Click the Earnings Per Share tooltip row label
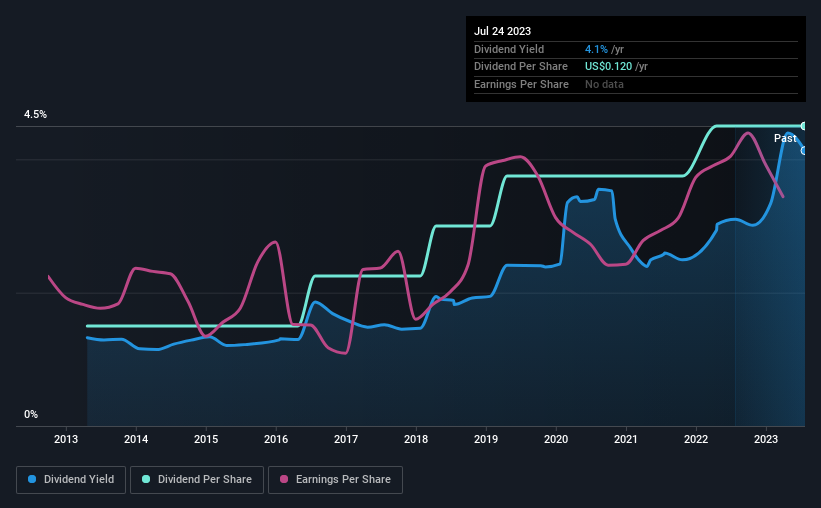This screenshot has width=821, height=508. pyautogui.click(x=522, y=84)
